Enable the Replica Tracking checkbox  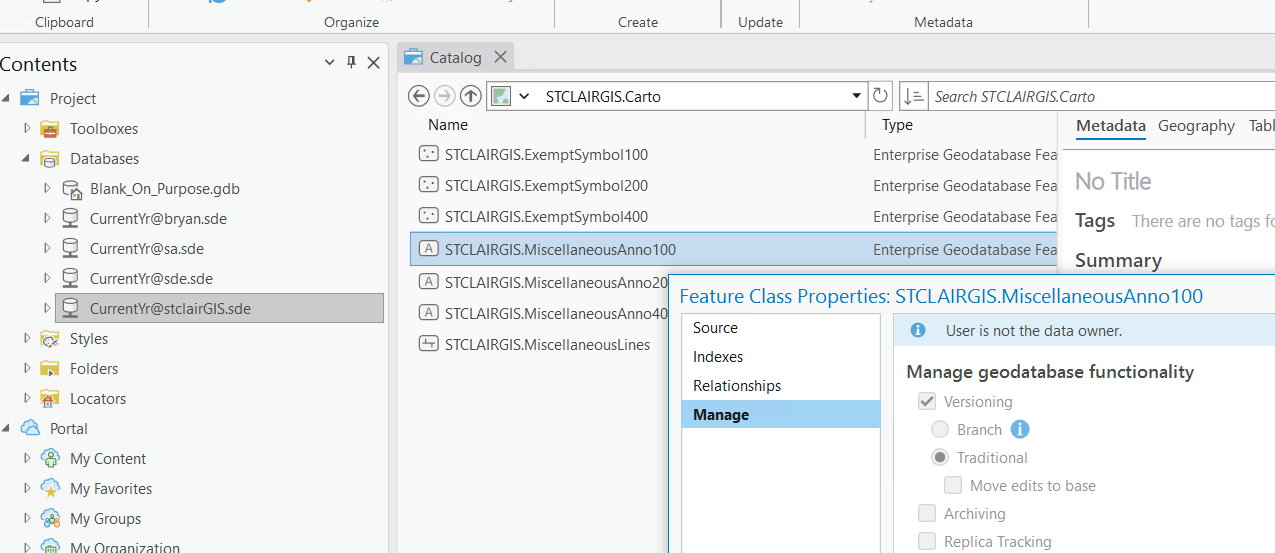coord(927,541)
